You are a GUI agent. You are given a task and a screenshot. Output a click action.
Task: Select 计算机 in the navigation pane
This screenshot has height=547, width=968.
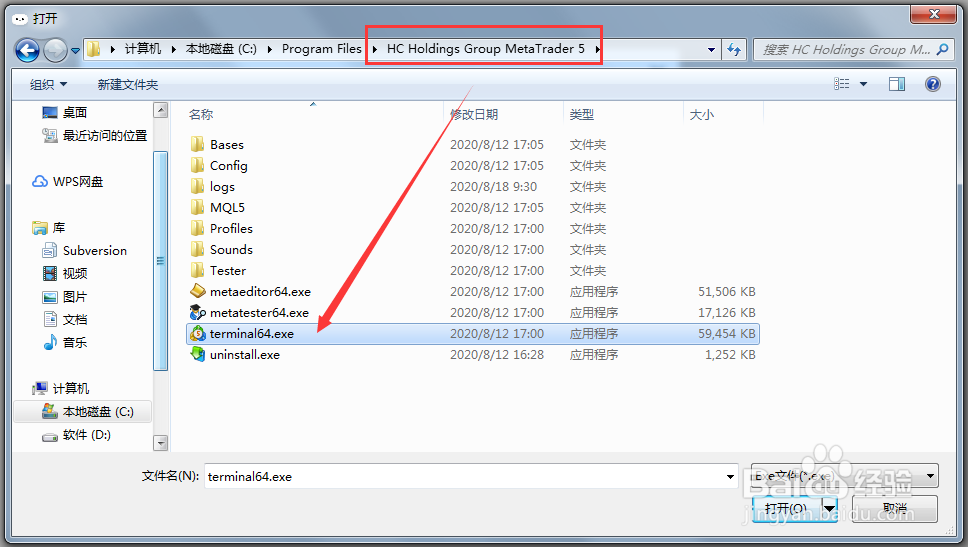[x=60, y=388]
